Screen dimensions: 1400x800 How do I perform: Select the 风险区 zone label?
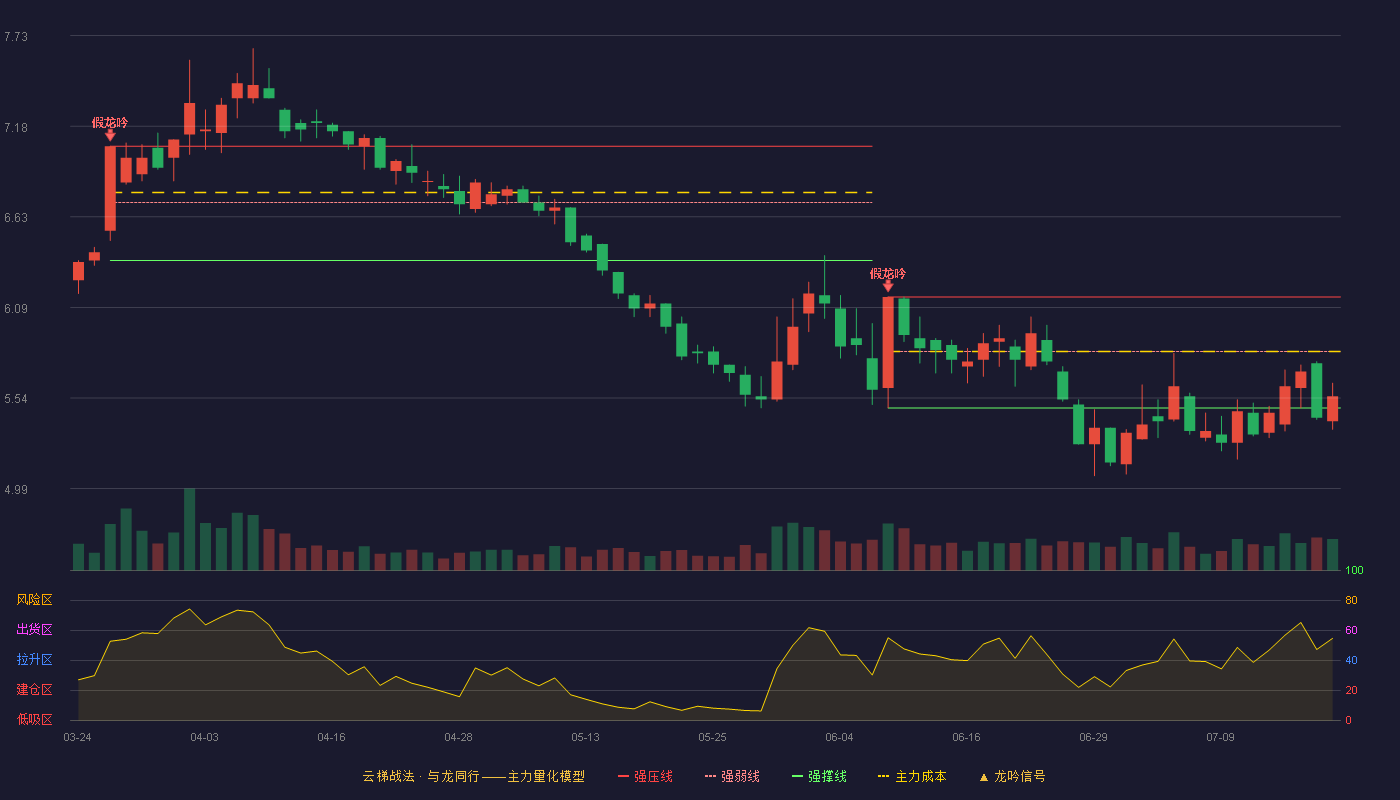coord(34,600)
